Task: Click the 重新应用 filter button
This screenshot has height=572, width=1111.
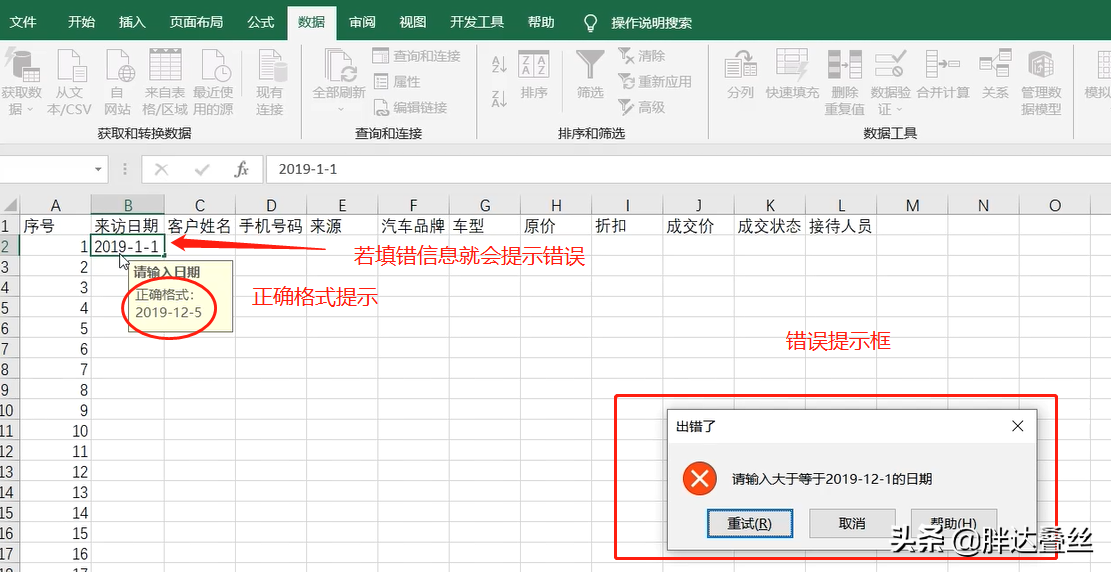Action: 654,82
